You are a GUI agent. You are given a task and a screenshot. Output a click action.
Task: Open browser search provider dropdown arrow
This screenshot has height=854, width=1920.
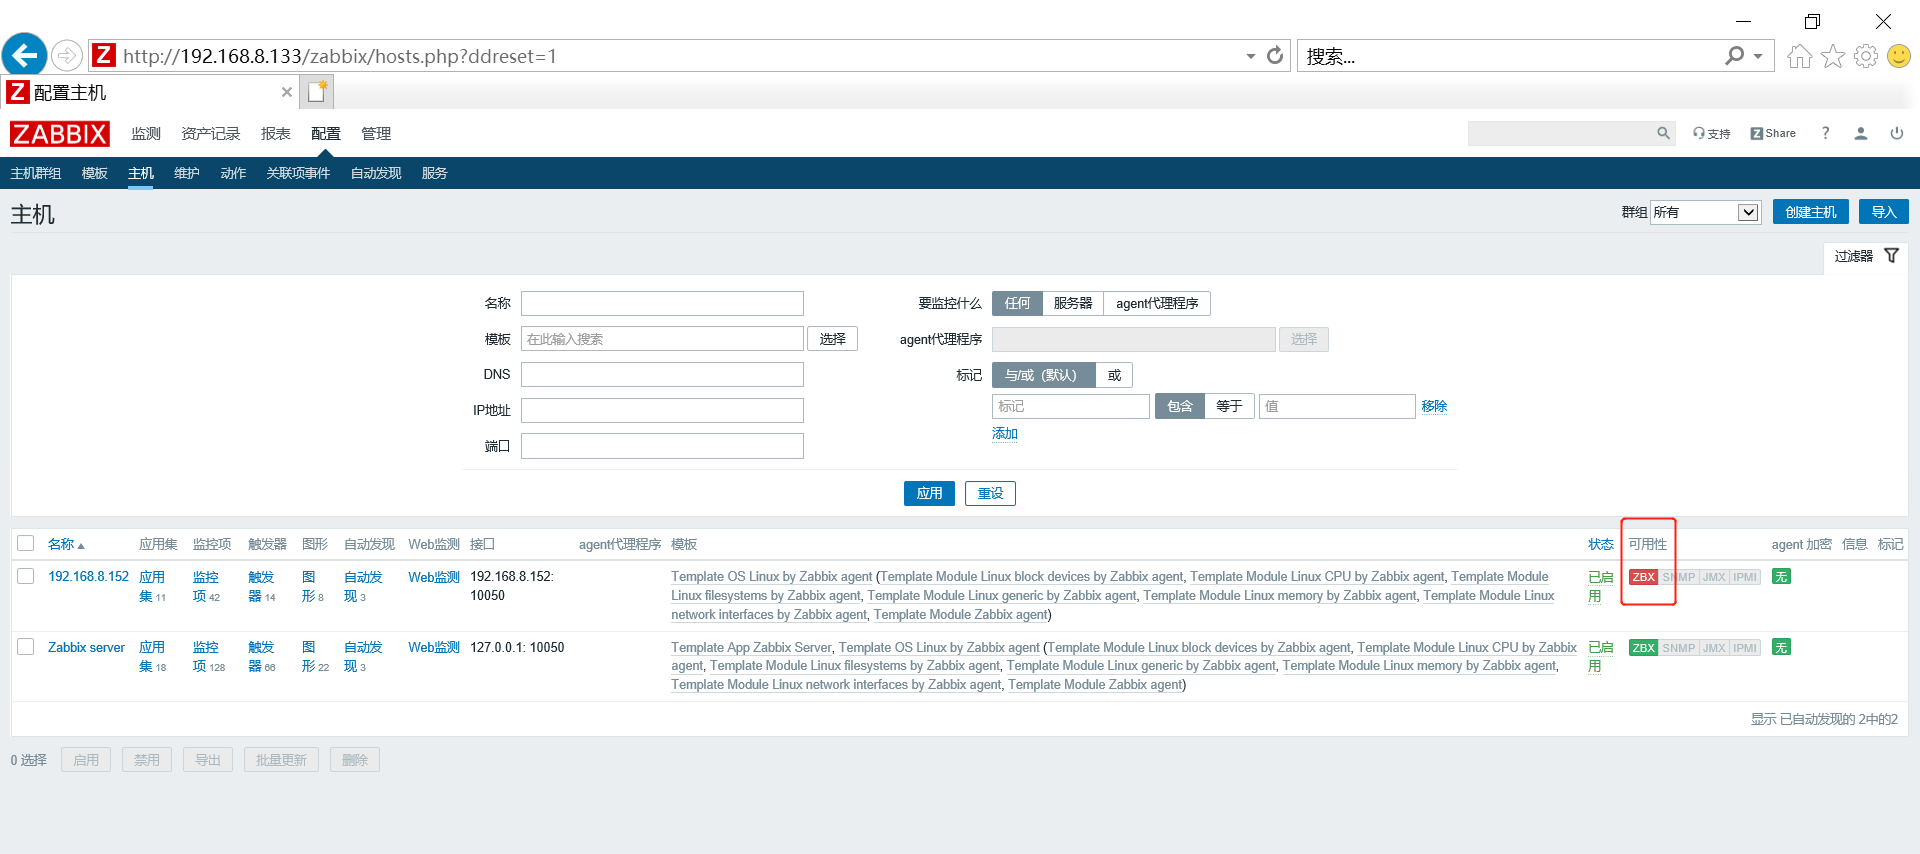(x=1758, y=56)
